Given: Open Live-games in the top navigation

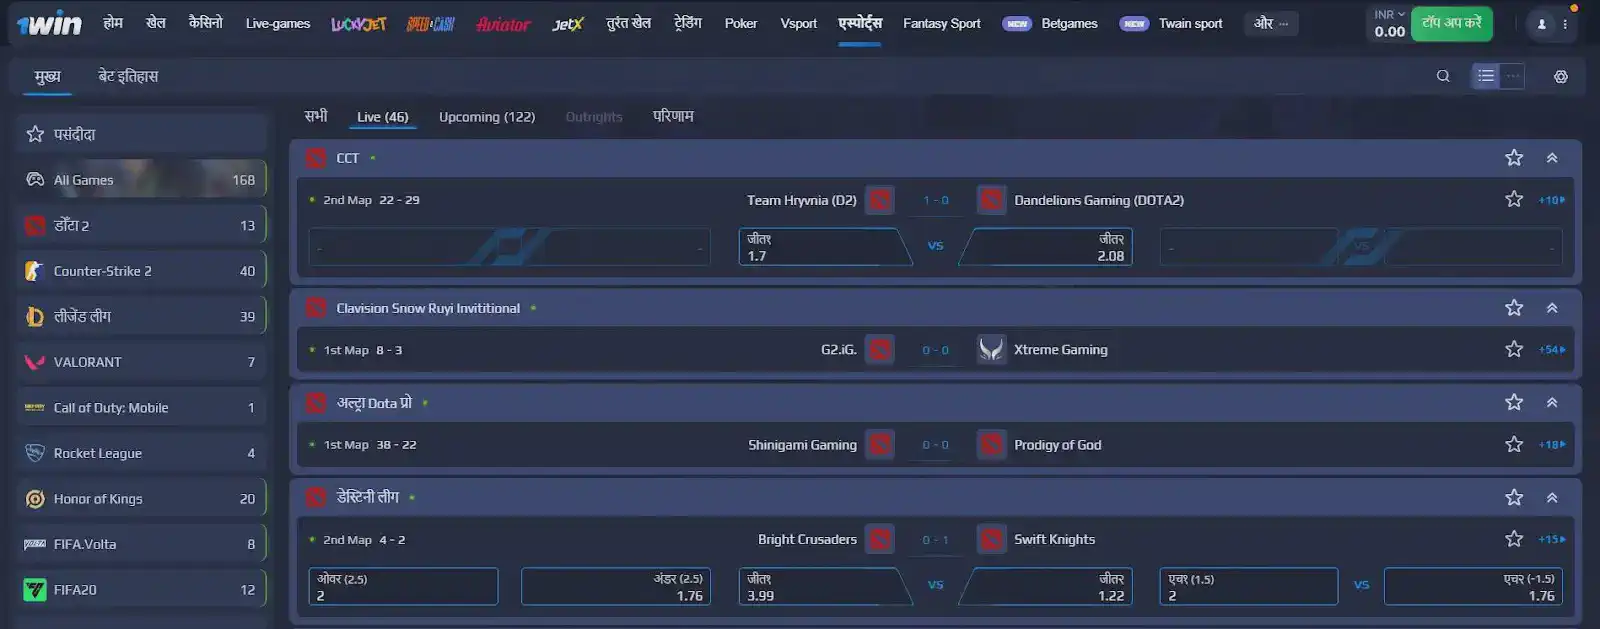Looking at the screenshot, I should tap(278, 23).
